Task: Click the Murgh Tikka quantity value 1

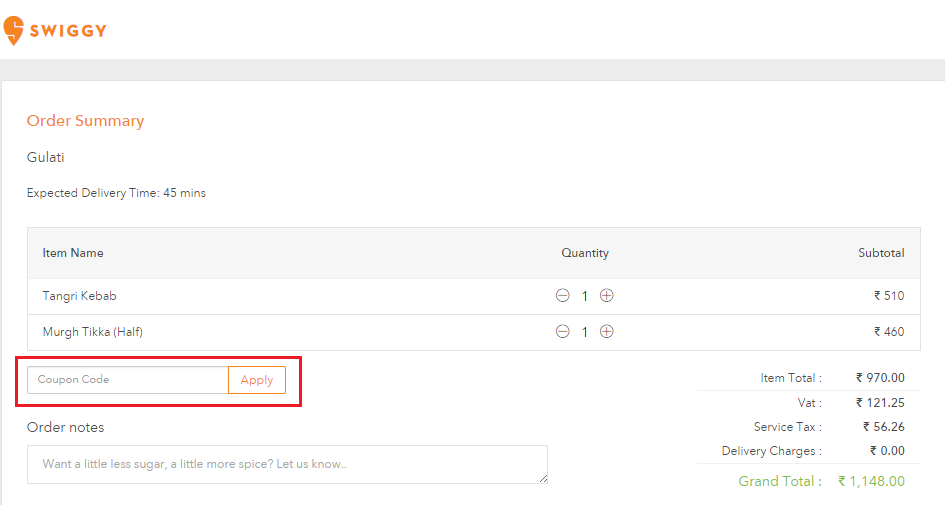Action: tap(585, 332)
